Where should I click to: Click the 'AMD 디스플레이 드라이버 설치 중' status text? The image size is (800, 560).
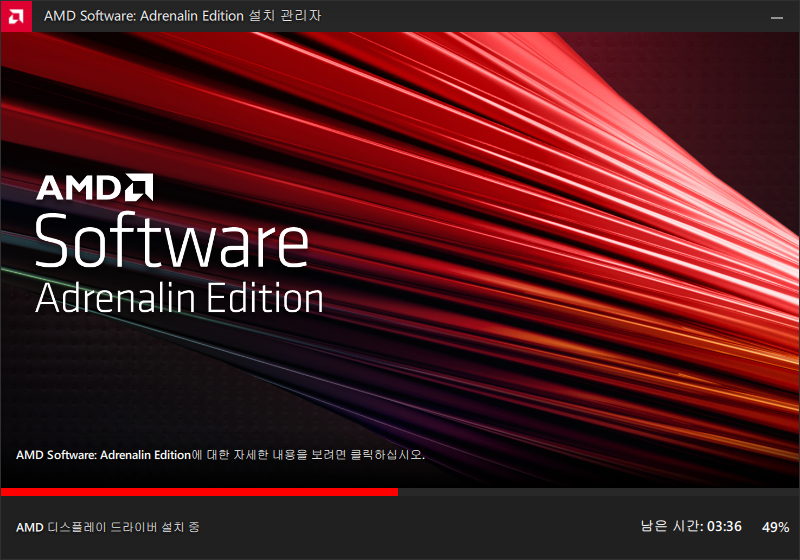pyautogui.click(x=108, y=527)
